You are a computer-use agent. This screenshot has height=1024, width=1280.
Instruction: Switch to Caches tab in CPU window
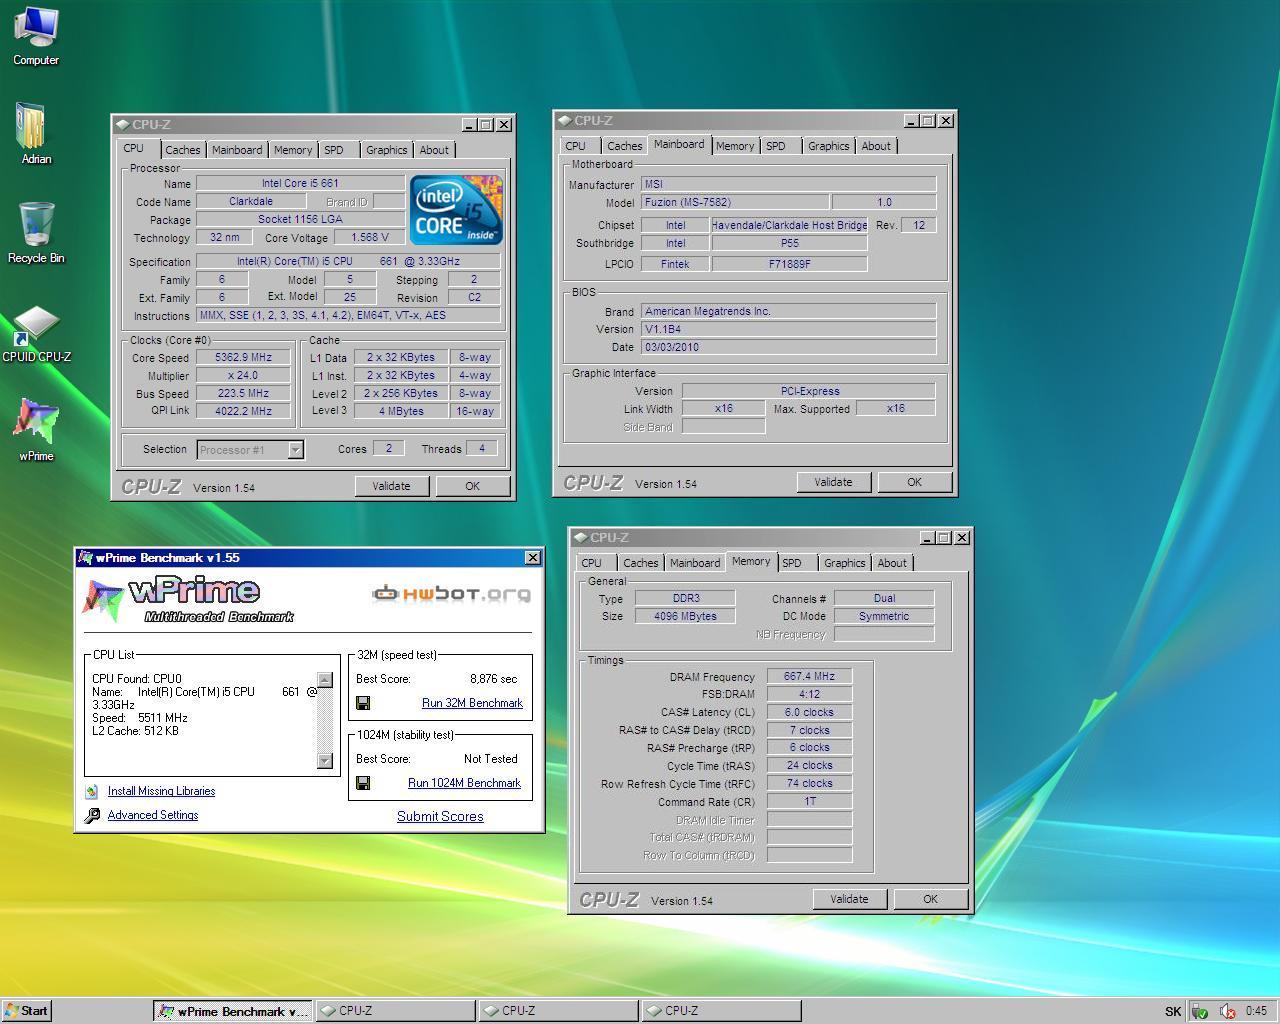point(182,150)
